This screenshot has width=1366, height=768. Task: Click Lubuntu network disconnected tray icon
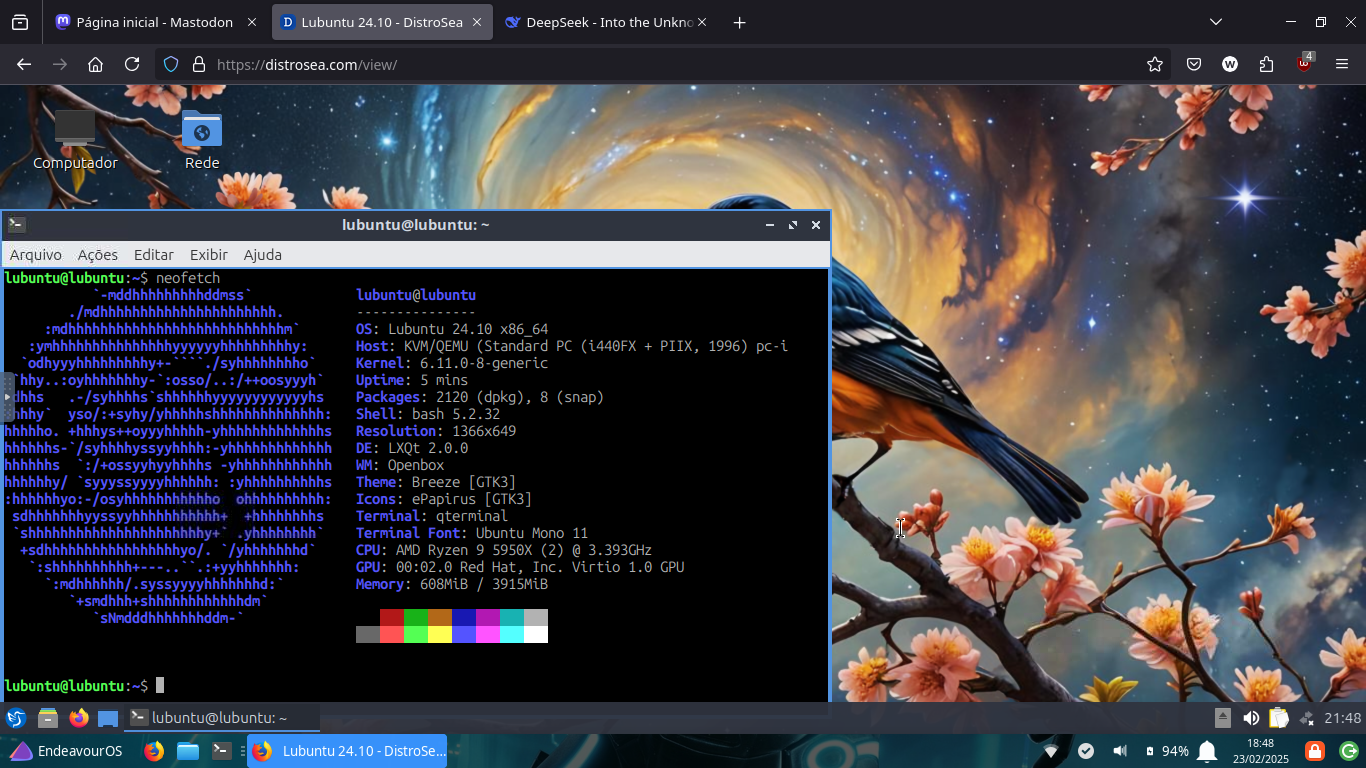tap(1306, 718)
